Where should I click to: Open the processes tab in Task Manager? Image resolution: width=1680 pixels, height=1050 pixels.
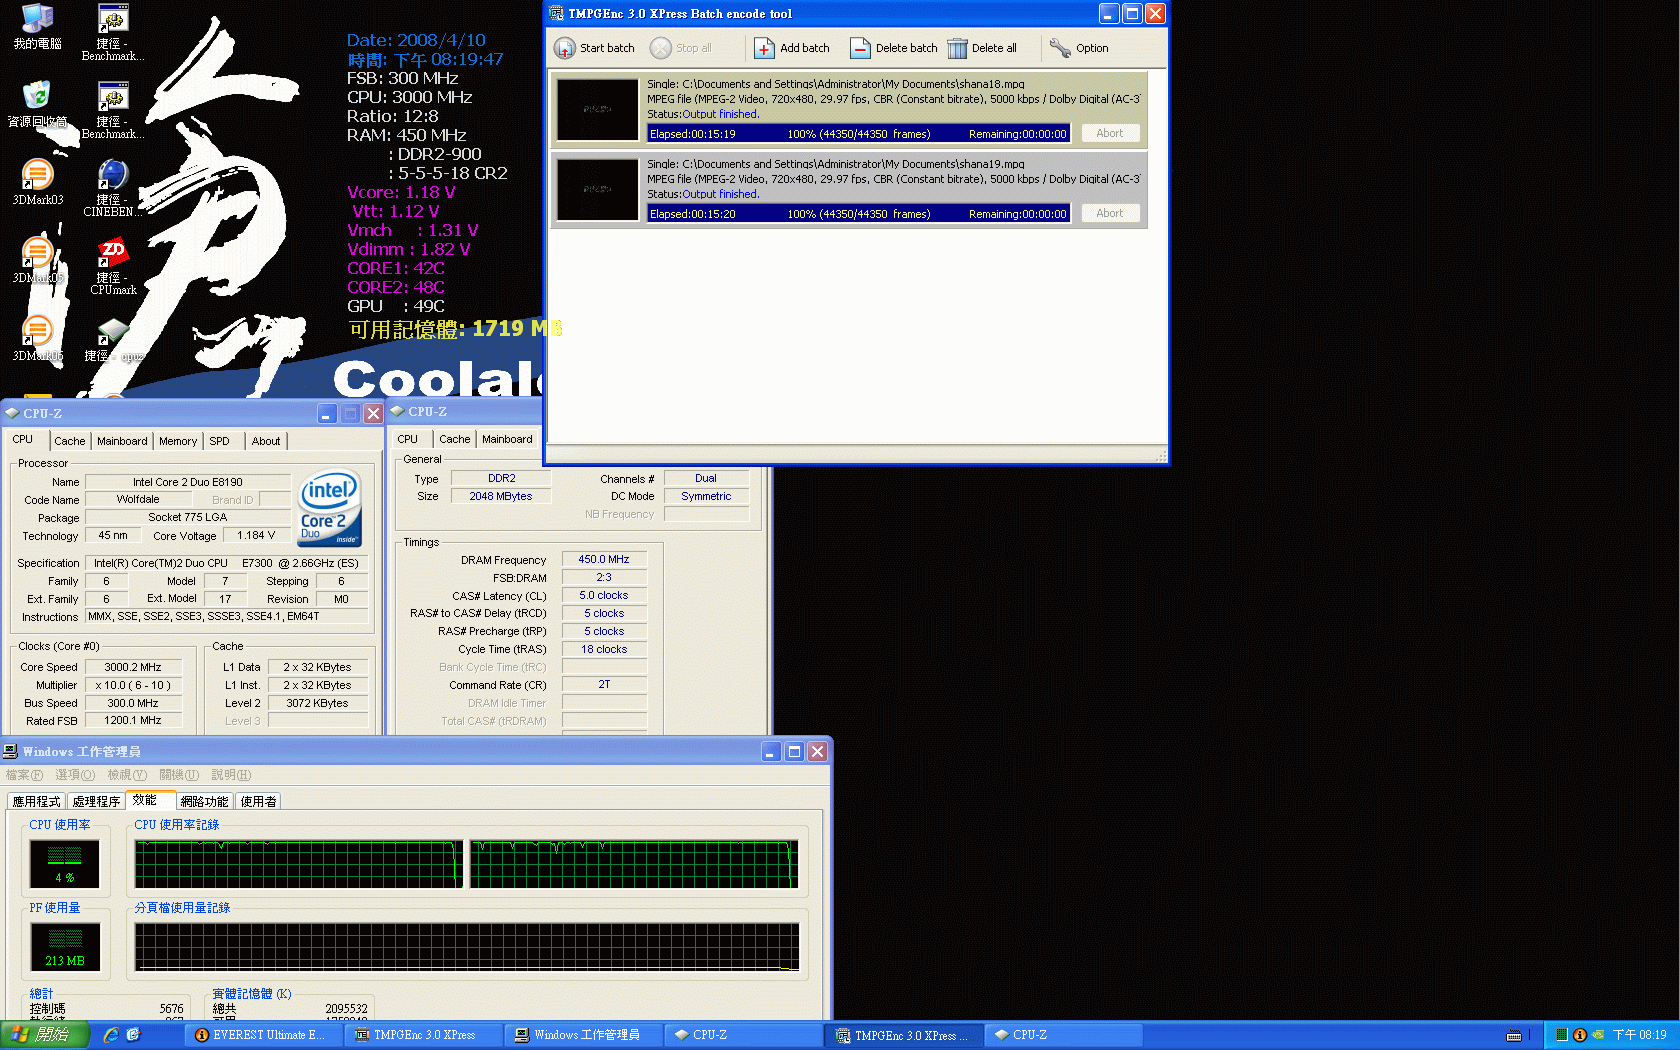(x=96, y=801)
